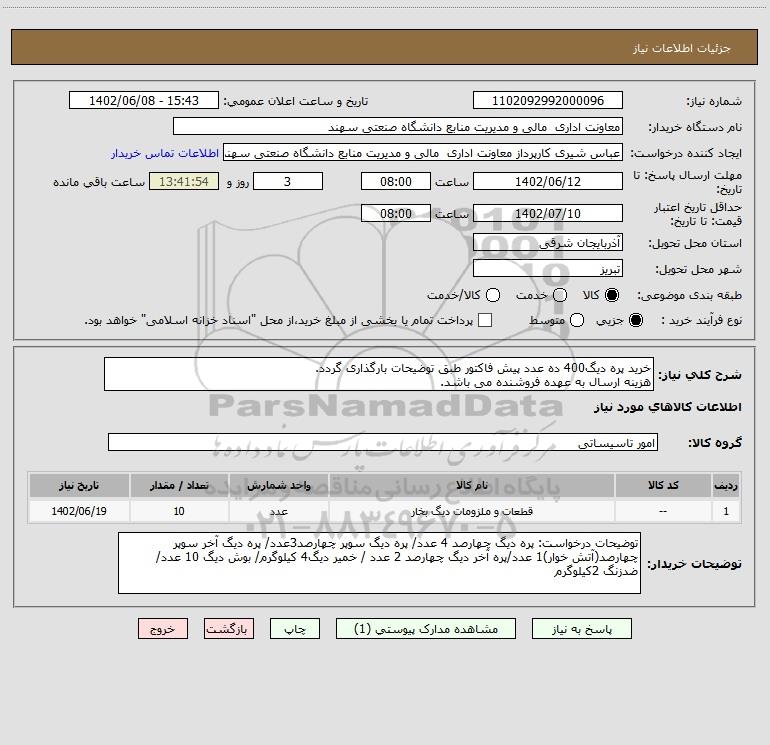The image size is (770, 745).
Task: Toggle the 'اسناد خزانه اسلامی' payment checkbox
Action: [x=485, y=320]
